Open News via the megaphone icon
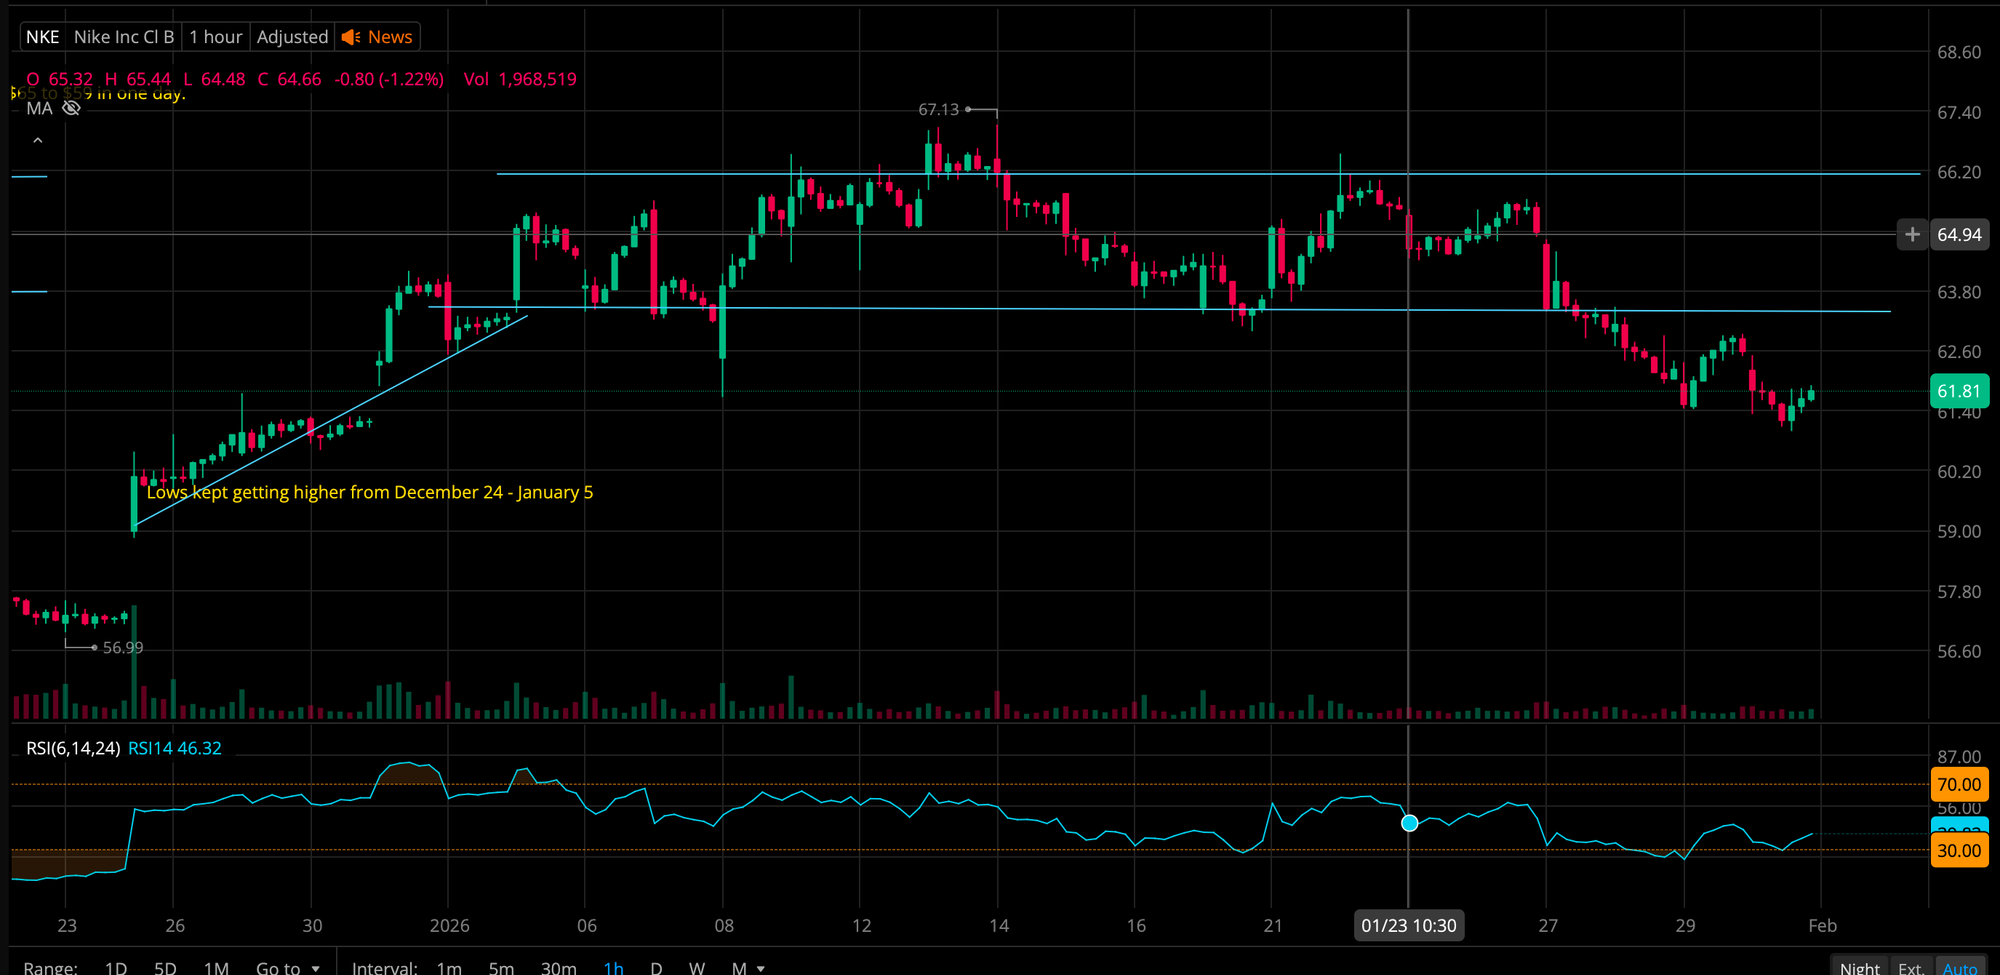The image size is (2000, 975). coord(351,37)
